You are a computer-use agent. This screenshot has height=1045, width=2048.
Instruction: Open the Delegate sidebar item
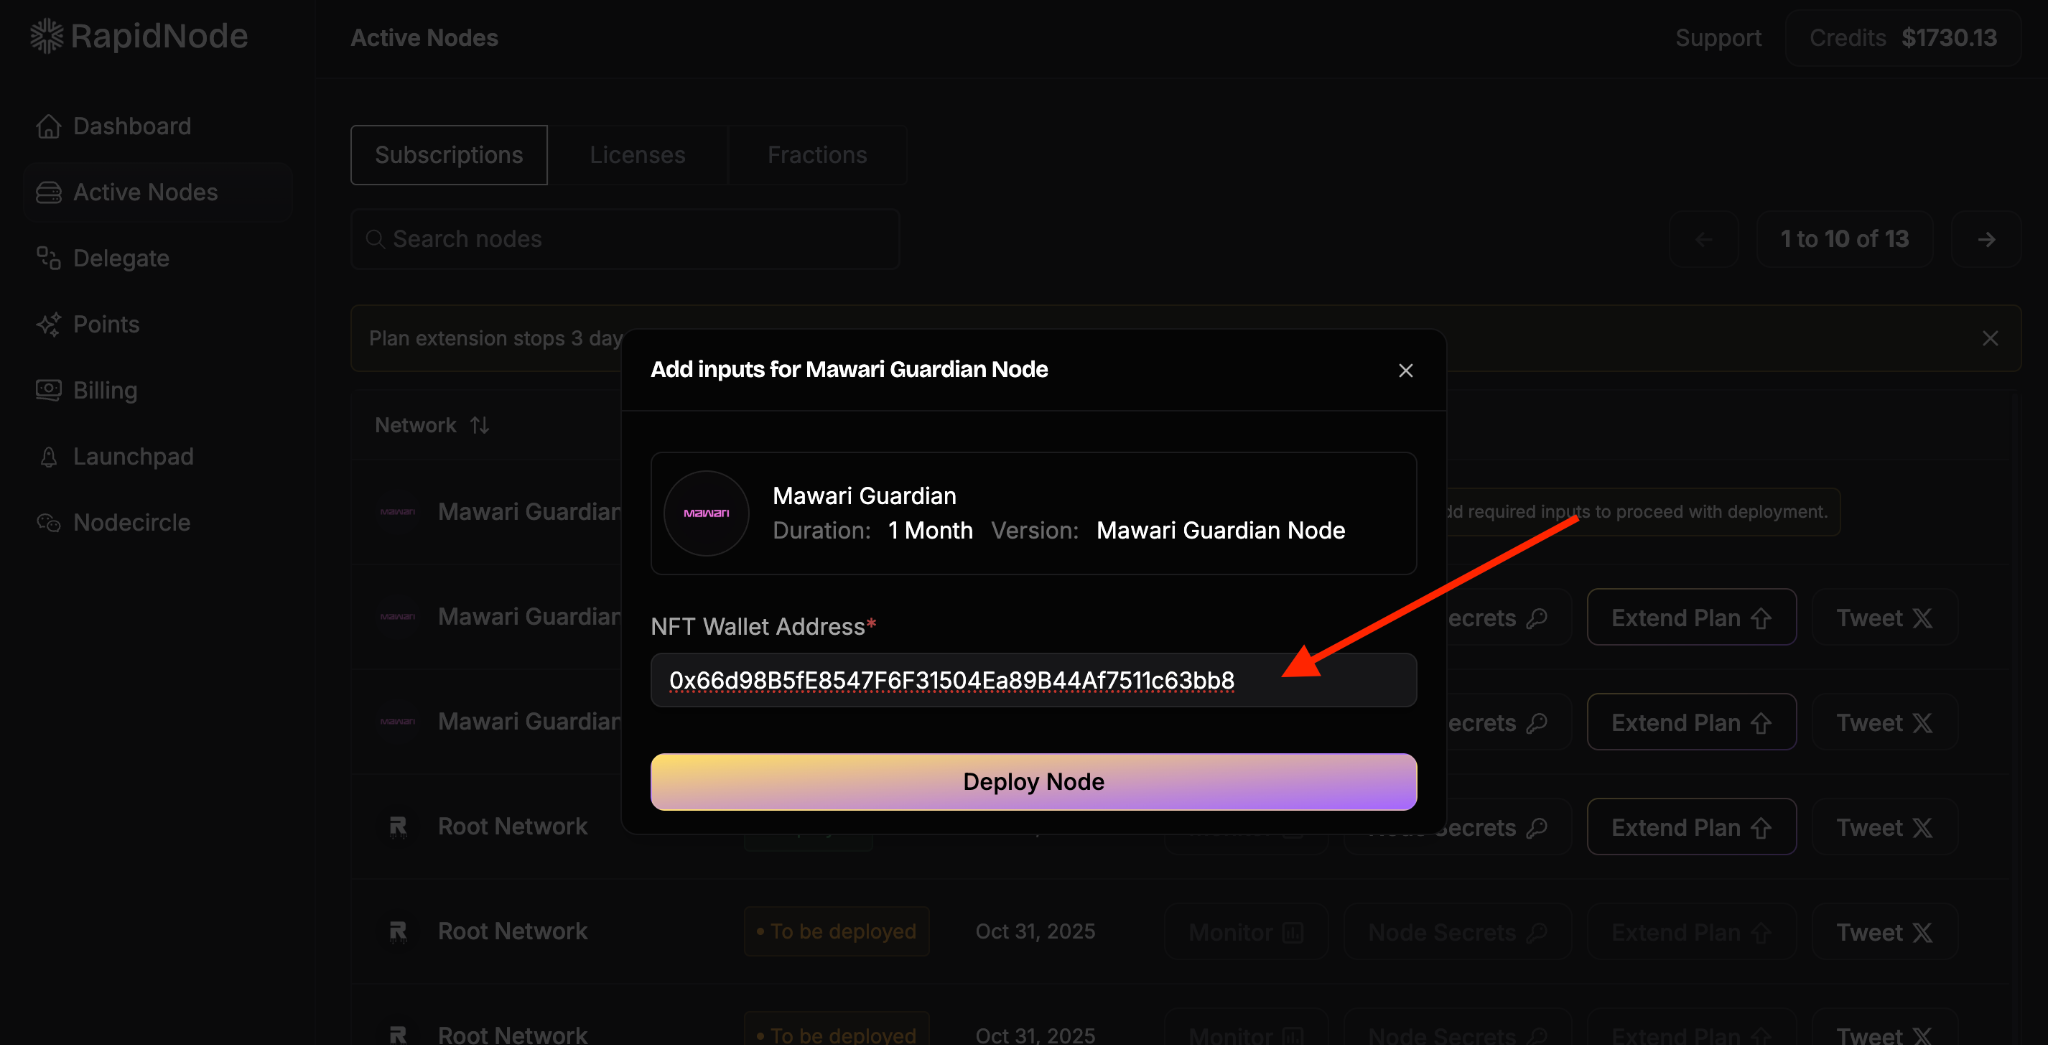(x=121, y=258)
